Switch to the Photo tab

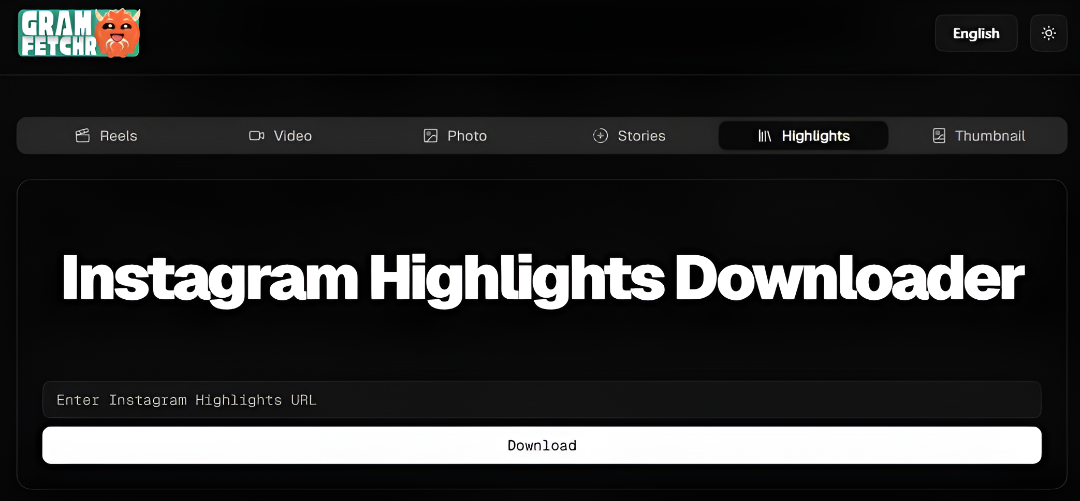pos(455,136)
